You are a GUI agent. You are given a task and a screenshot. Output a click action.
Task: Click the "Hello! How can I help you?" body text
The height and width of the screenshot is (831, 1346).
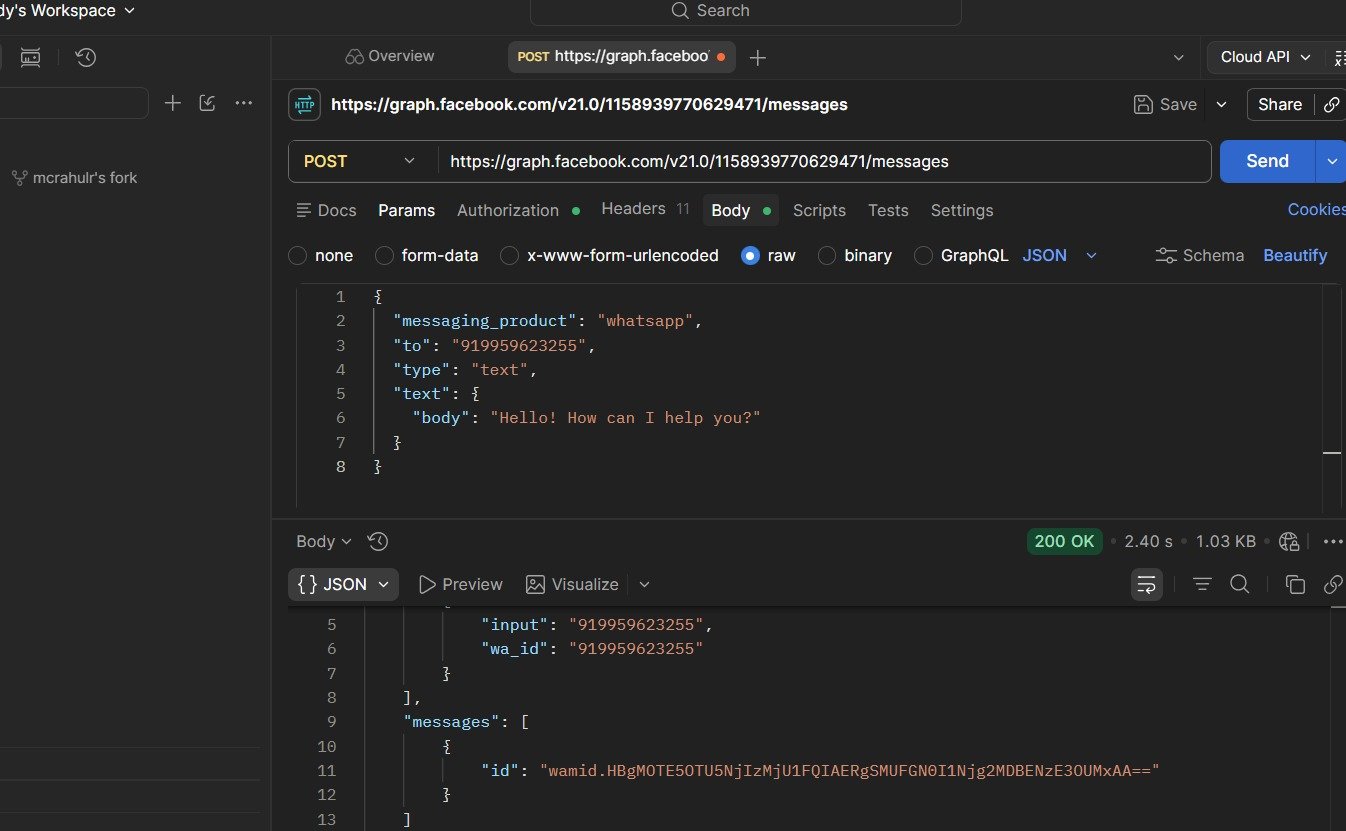click(x=625, y=418)
